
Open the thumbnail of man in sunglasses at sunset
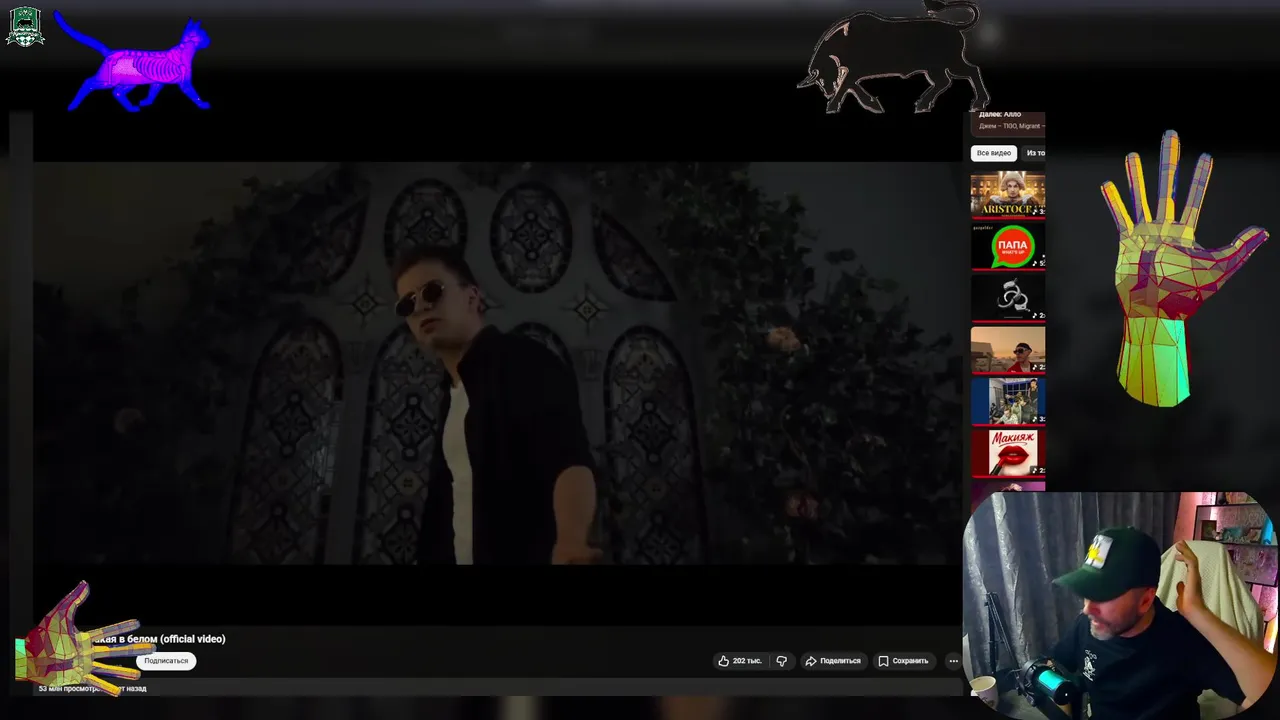1008,350
